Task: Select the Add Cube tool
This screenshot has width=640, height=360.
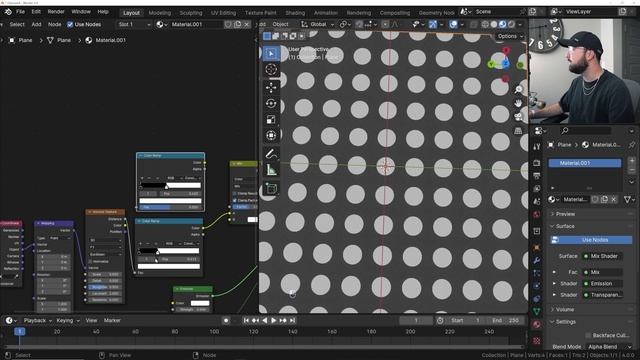Action: tap(271, 188)
